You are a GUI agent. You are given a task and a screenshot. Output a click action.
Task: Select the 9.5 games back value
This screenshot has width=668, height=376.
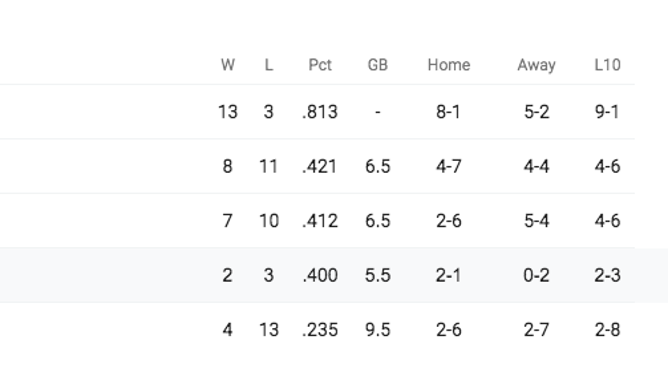(377, 330)
